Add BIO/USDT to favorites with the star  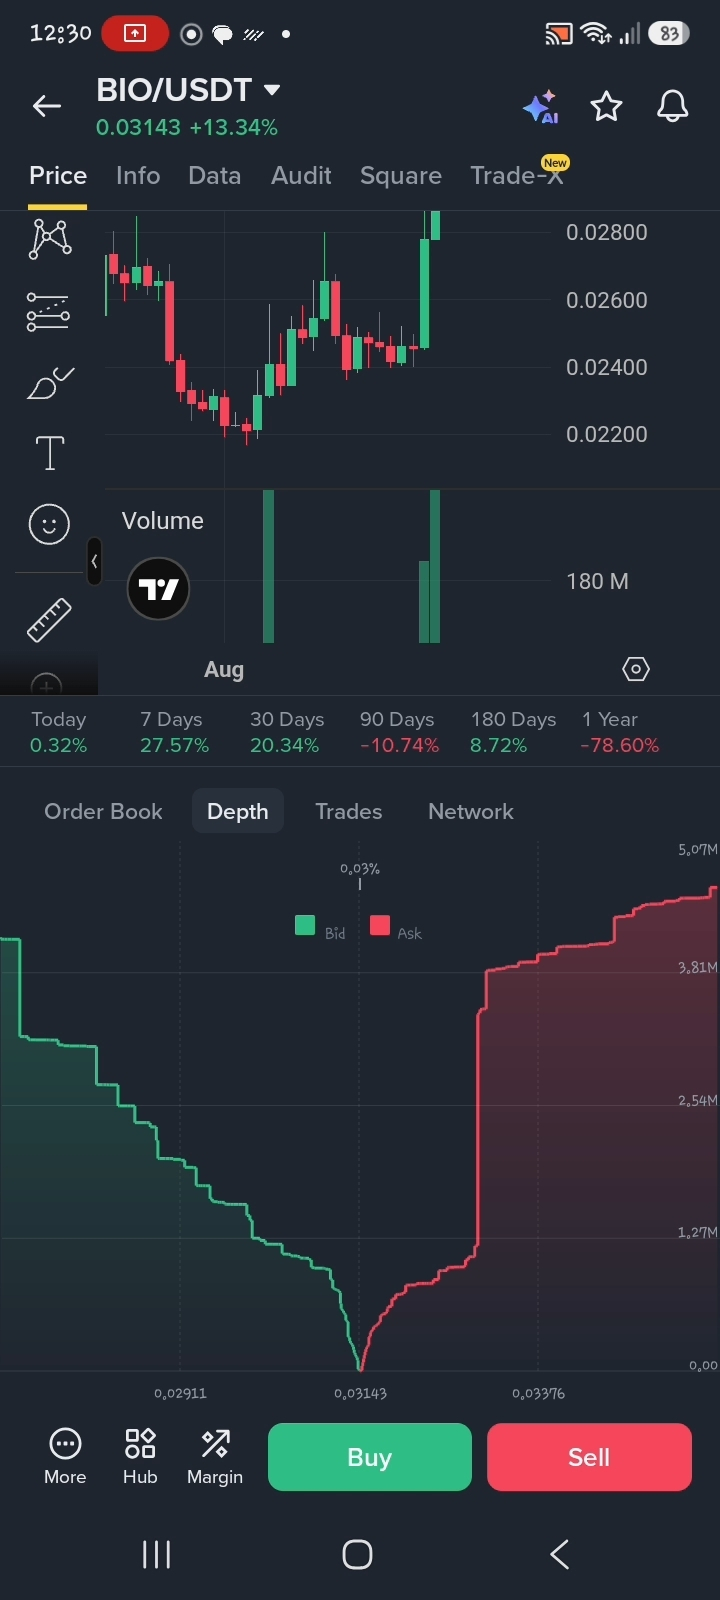(606, 106)
